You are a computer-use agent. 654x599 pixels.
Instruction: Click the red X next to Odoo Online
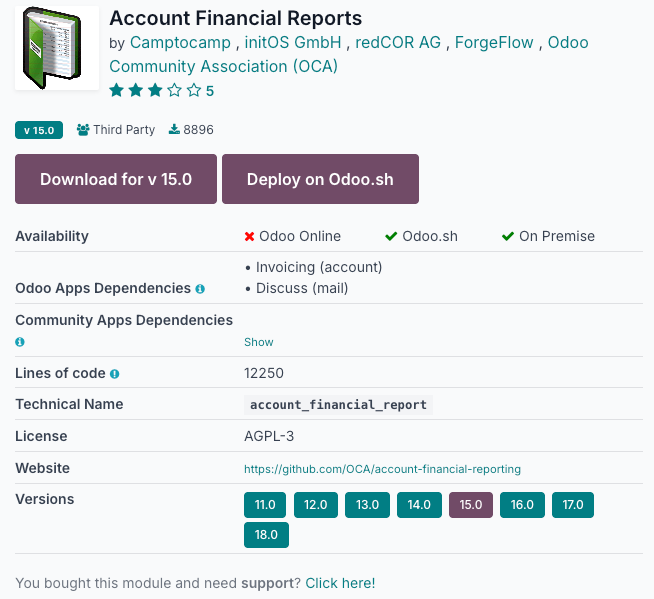249,237
